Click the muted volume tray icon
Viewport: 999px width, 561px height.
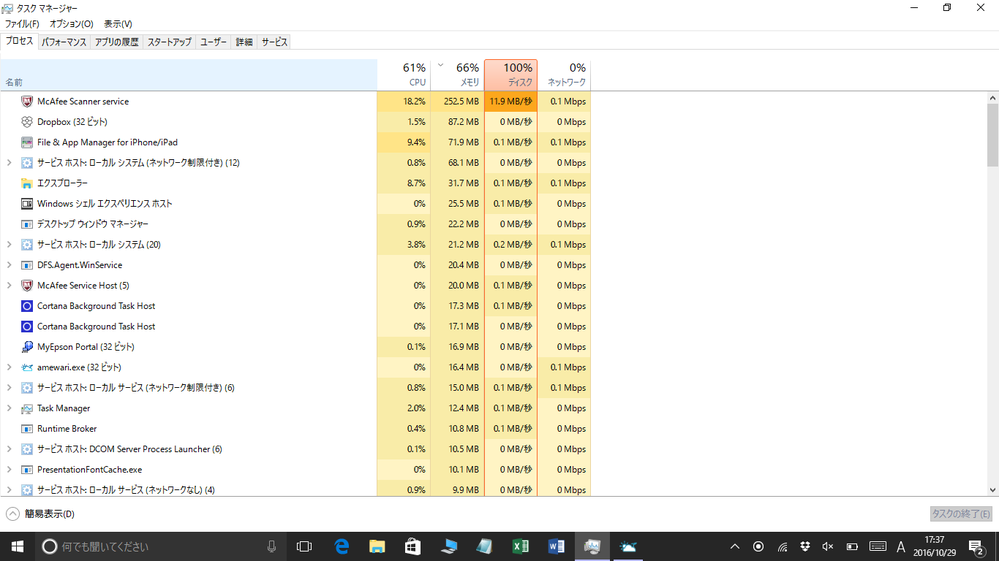click(828, 546)
